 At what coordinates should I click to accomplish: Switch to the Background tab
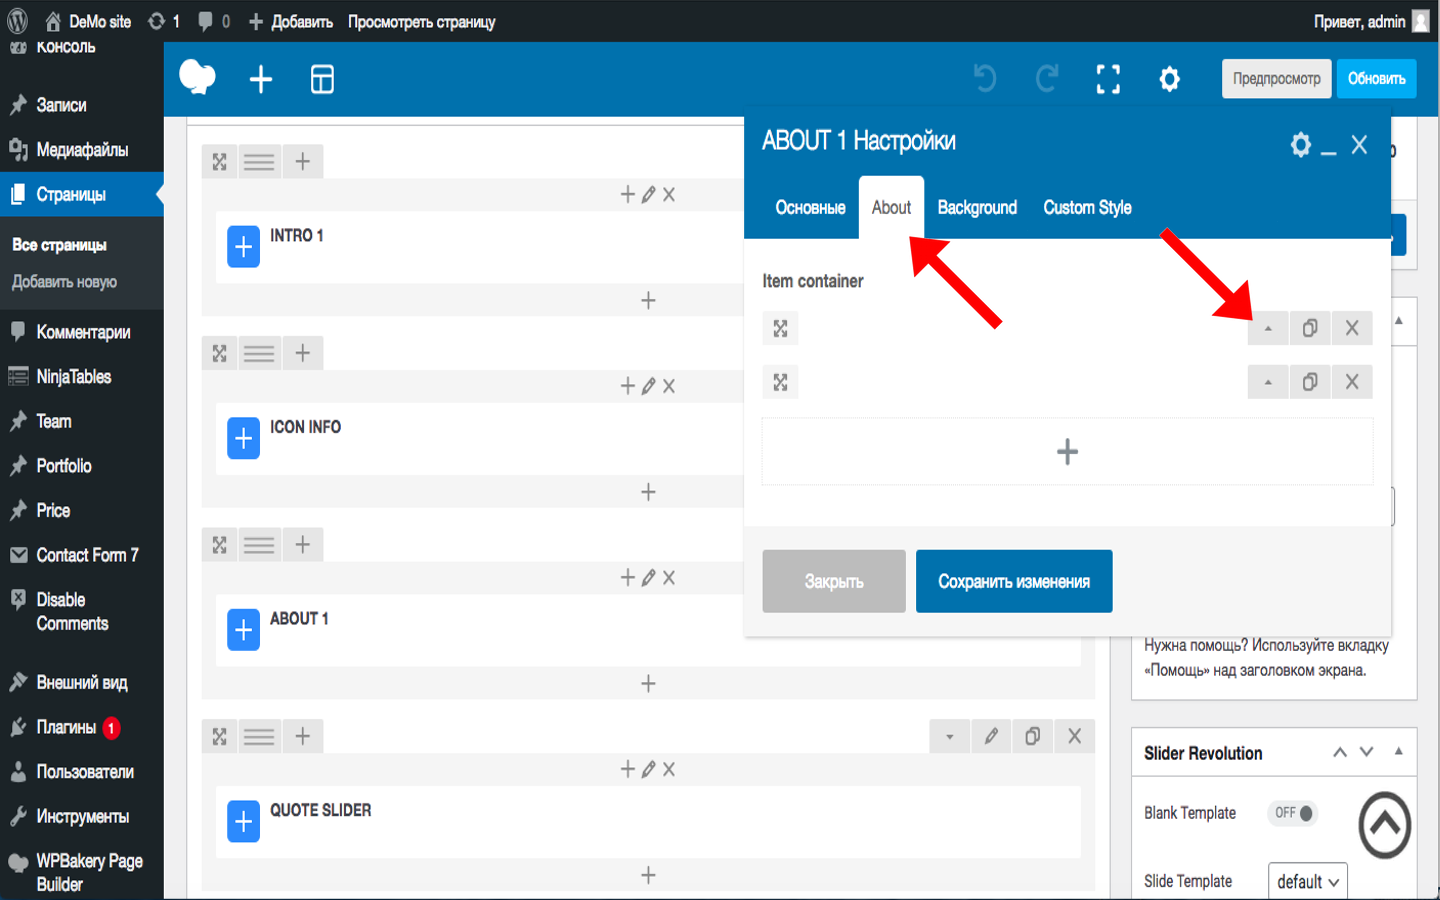977,207
